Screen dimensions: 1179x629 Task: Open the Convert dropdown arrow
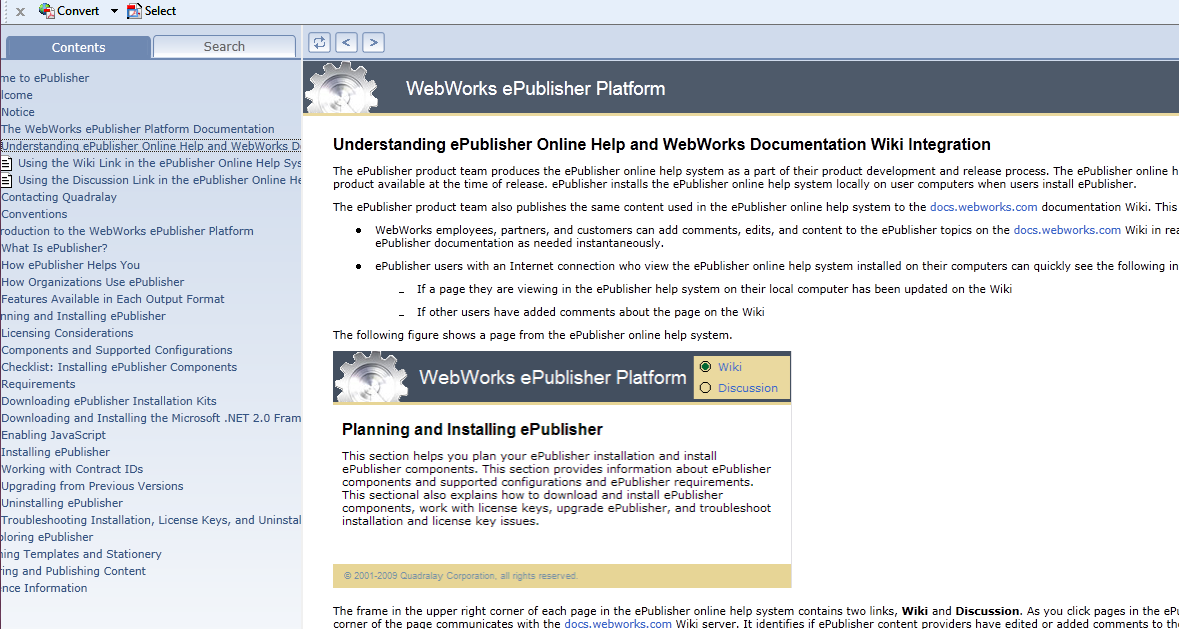point(114,11)
